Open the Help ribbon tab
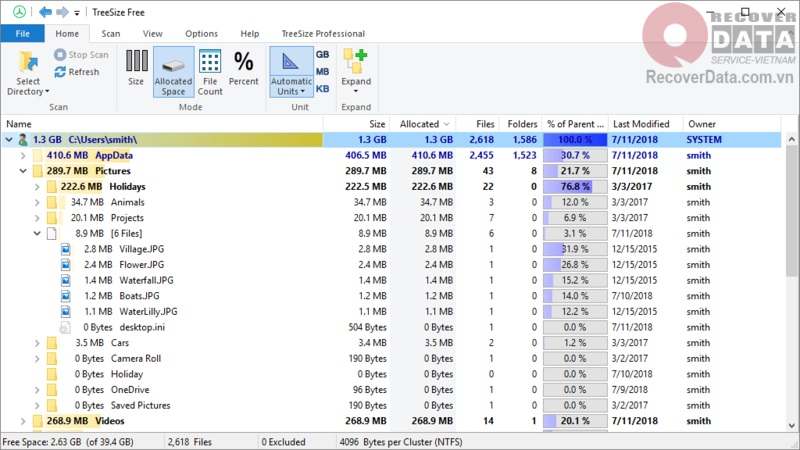 249,34
